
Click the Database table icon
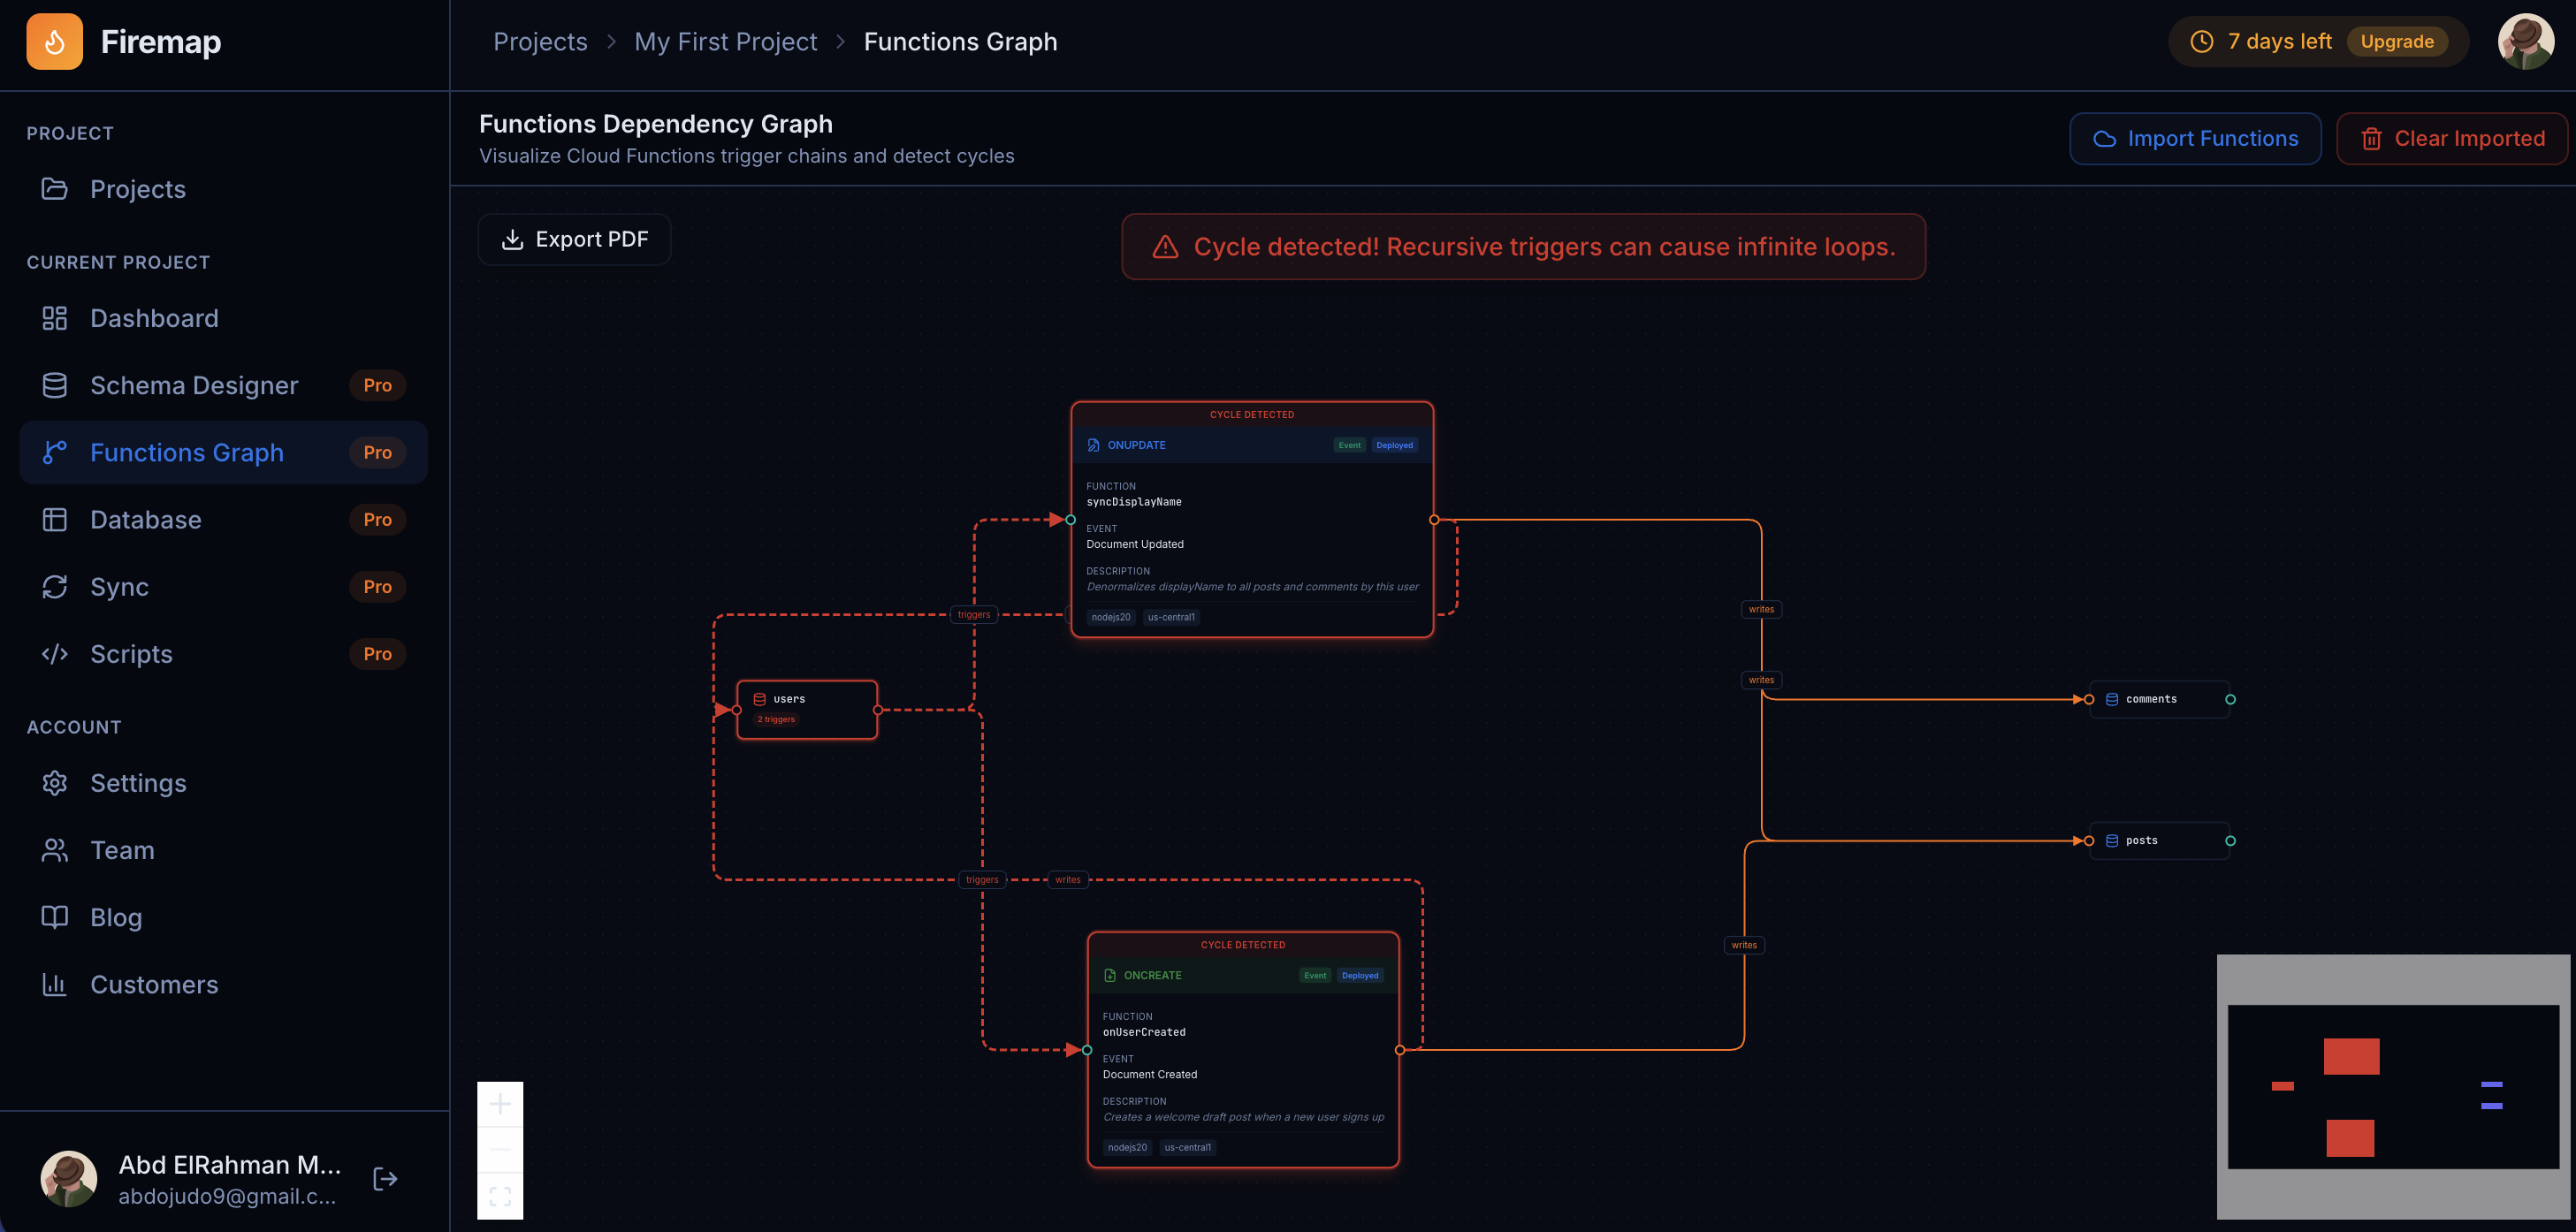[55, 519]
